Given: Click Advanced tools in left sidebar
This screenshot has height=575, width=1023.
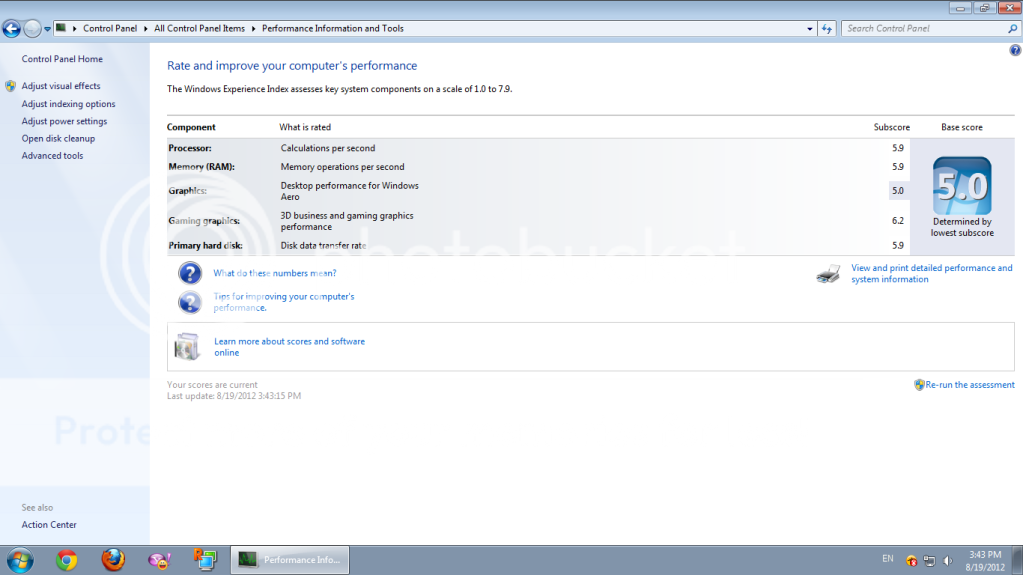Looking at the screenshot, I should (x=53, y=156).
